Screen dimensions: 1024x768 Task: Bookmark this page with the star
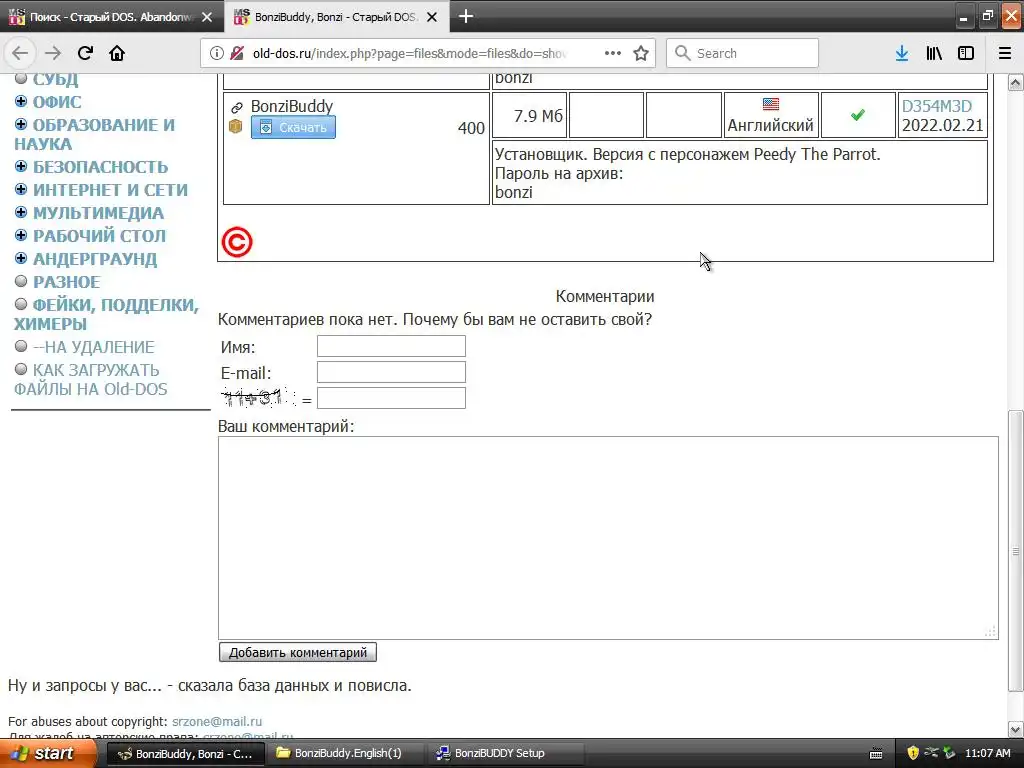point(641,53)
